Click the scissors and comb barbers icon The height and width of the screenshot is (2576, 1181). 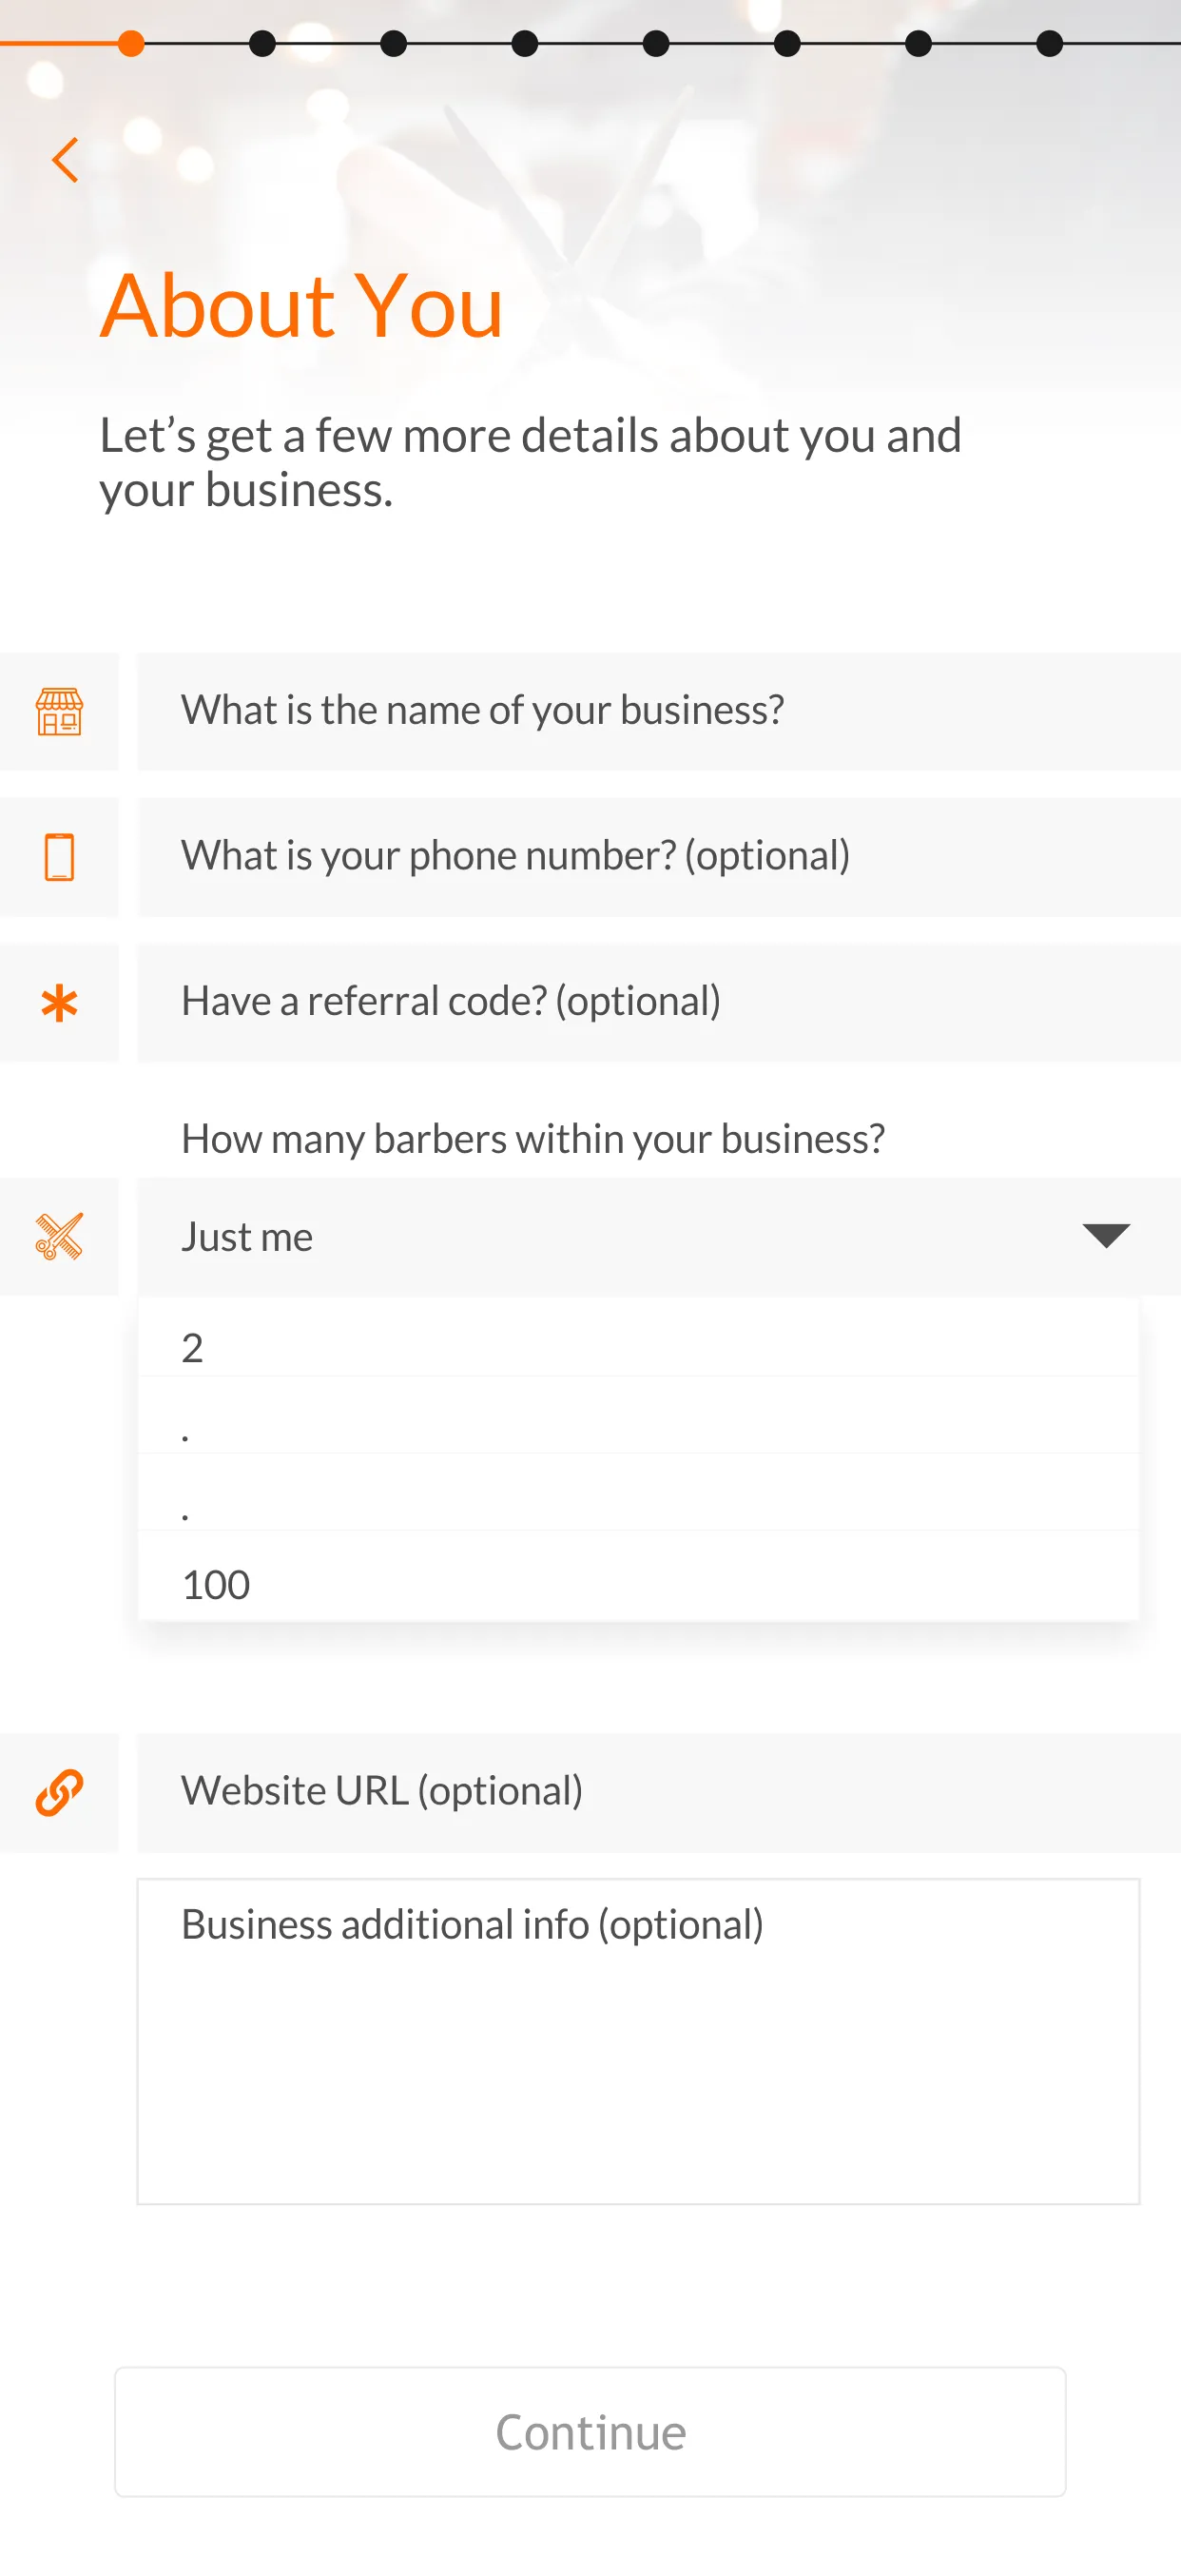point(59,1236)
